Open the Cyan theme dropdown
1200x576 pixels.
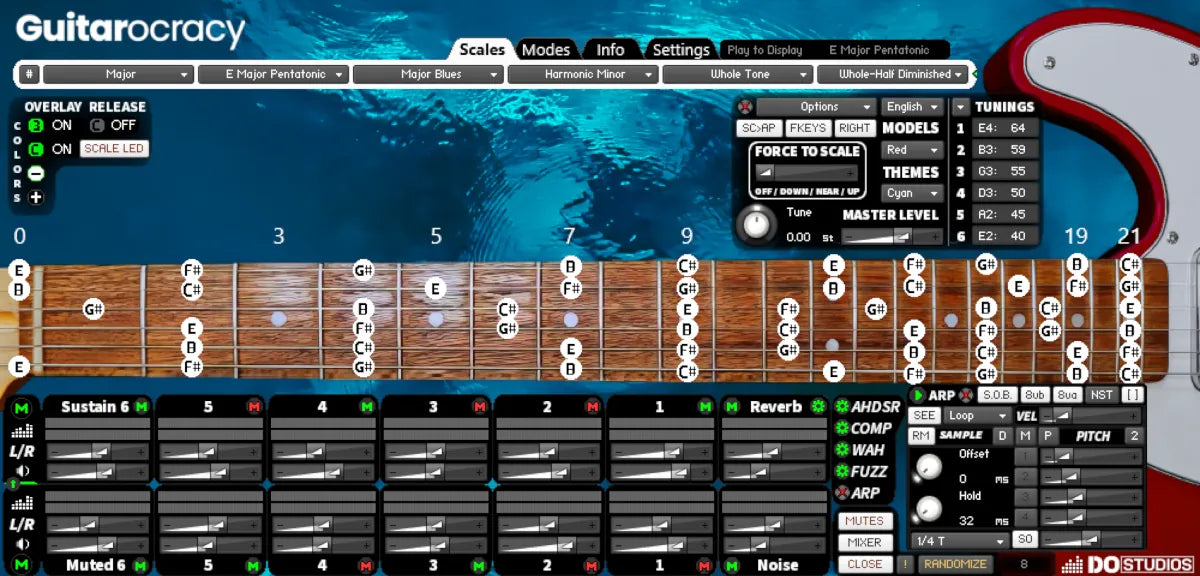[x=912, y=193]
